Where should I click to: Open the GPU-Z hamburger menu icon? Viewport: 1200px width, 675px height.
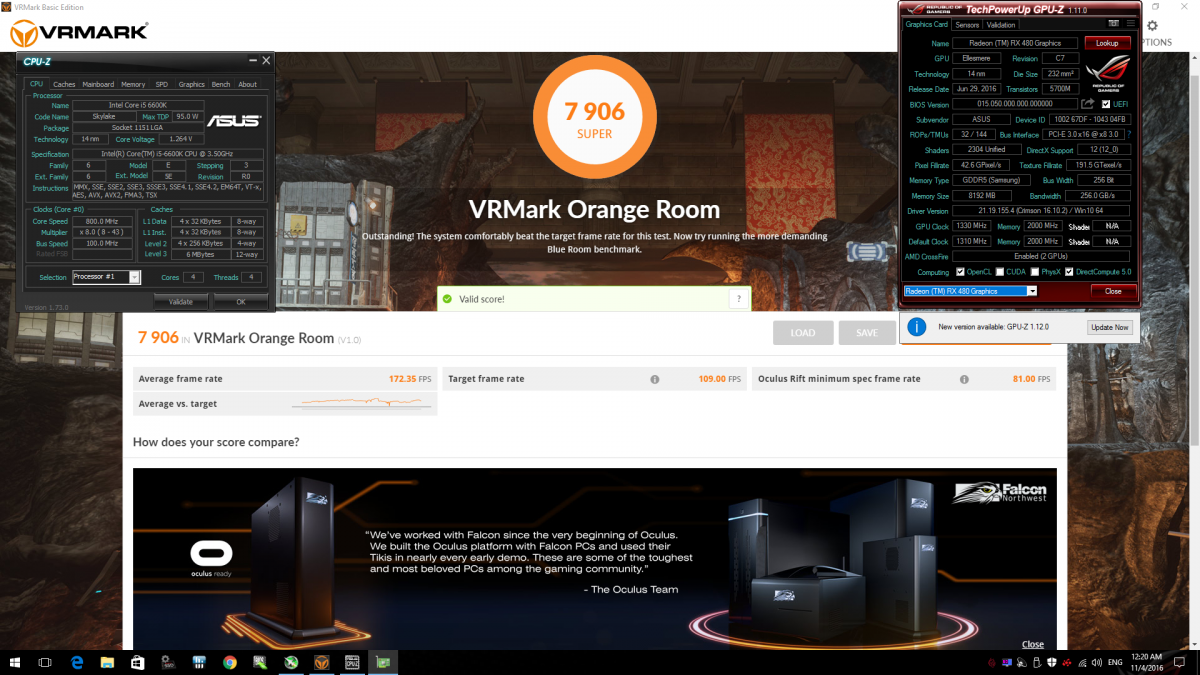[1131, 24]
